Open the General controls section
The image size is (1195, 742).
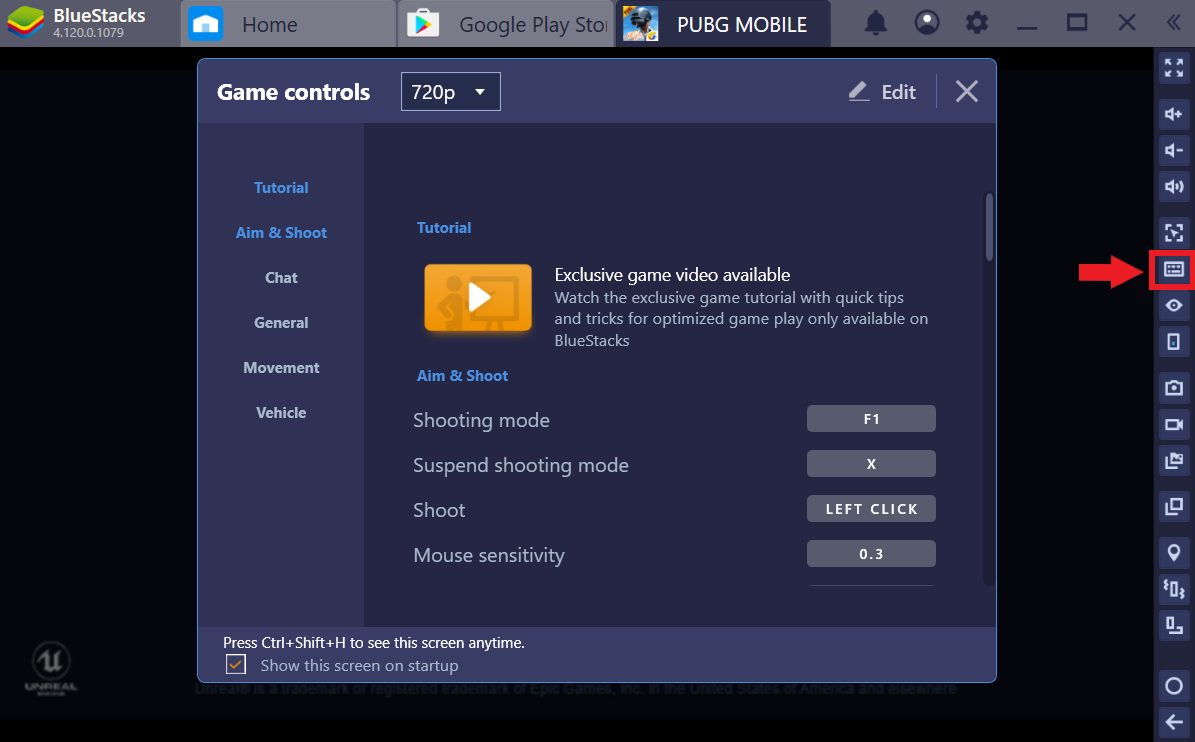pos(281,322)
